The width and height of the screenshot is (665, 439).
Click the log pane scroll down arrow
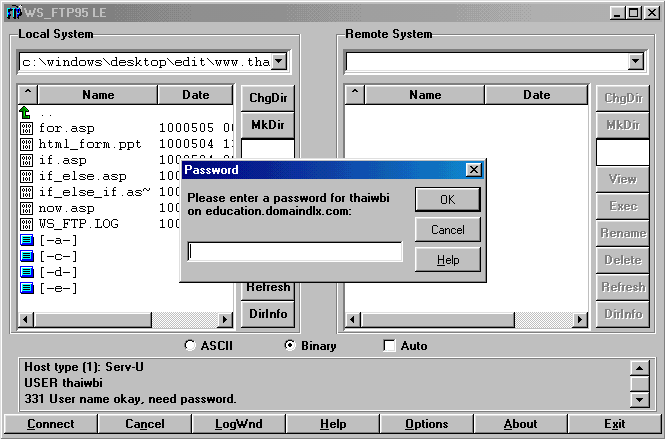640,399
